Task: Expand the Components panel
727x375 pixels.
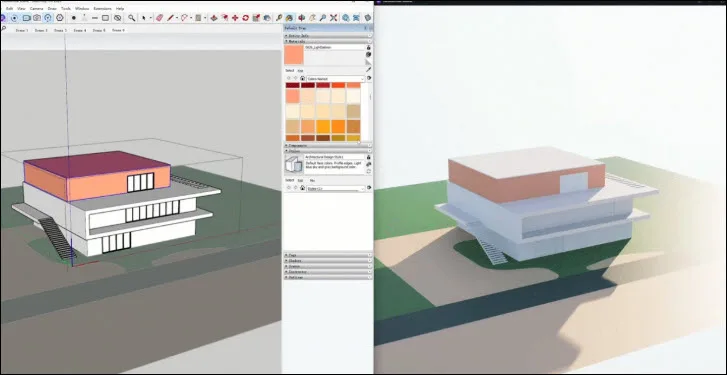Action: click(328, 146)
